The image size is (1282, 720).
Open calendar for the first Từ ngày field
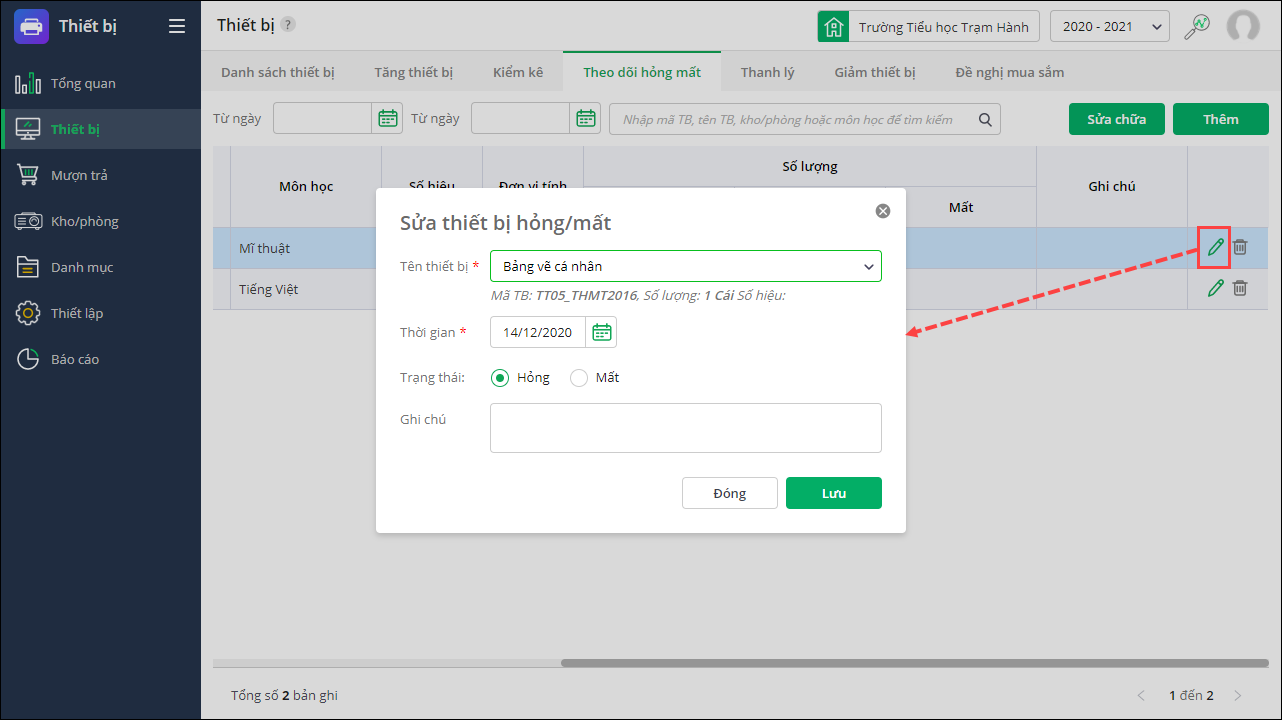tap(388, 119)
